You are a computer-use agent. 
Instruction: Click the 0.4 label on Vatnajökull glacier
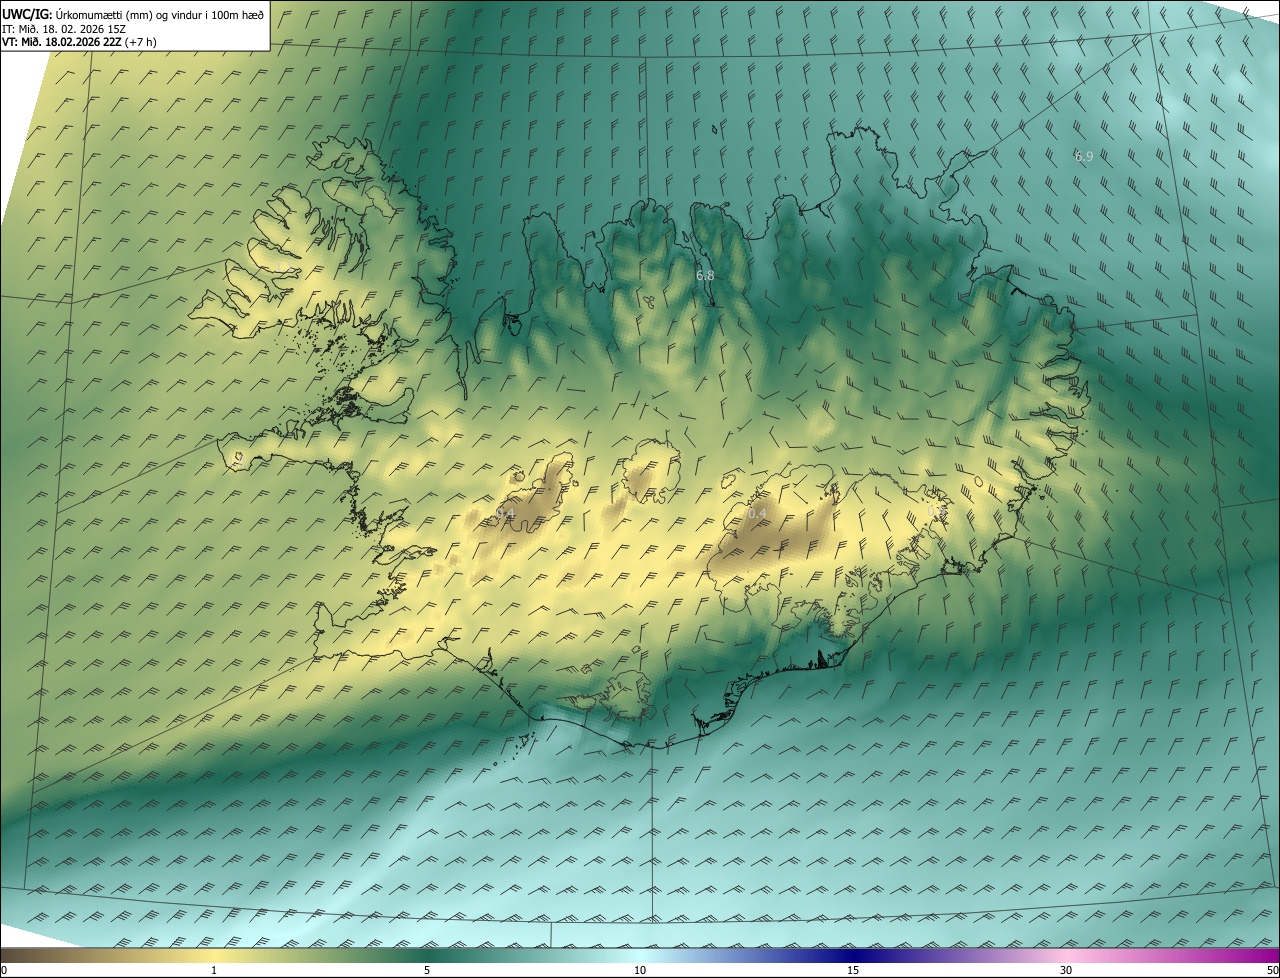click(x=758, y=514)
